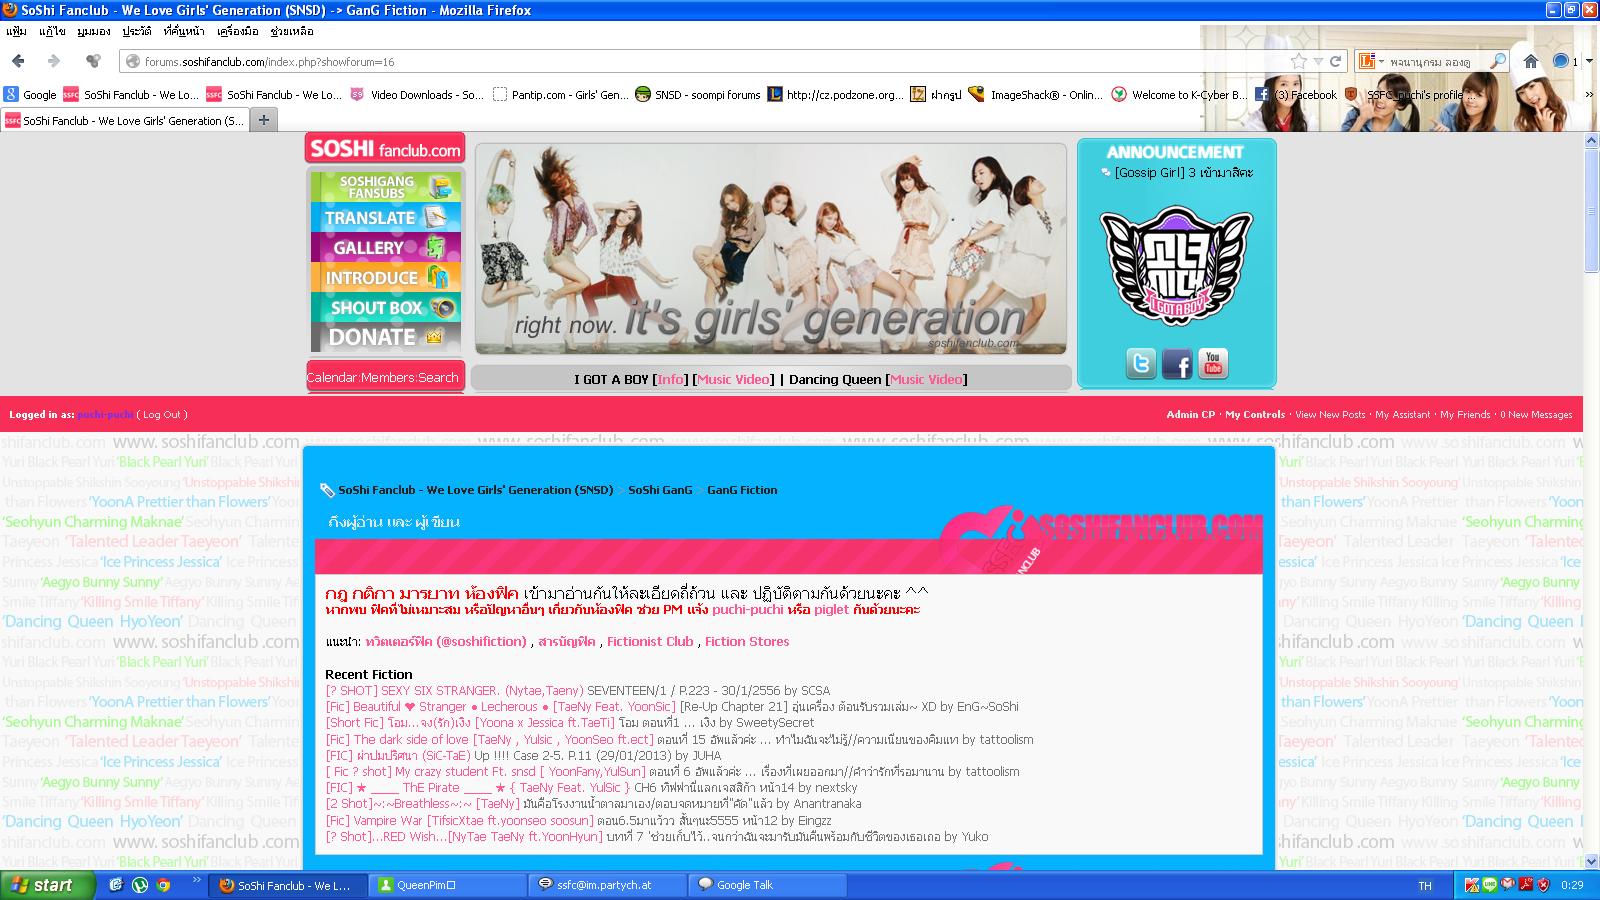Open the แก้ไข (Edit) menu
This screenshot has height=900, width=1600.
[x=52, y=31]
